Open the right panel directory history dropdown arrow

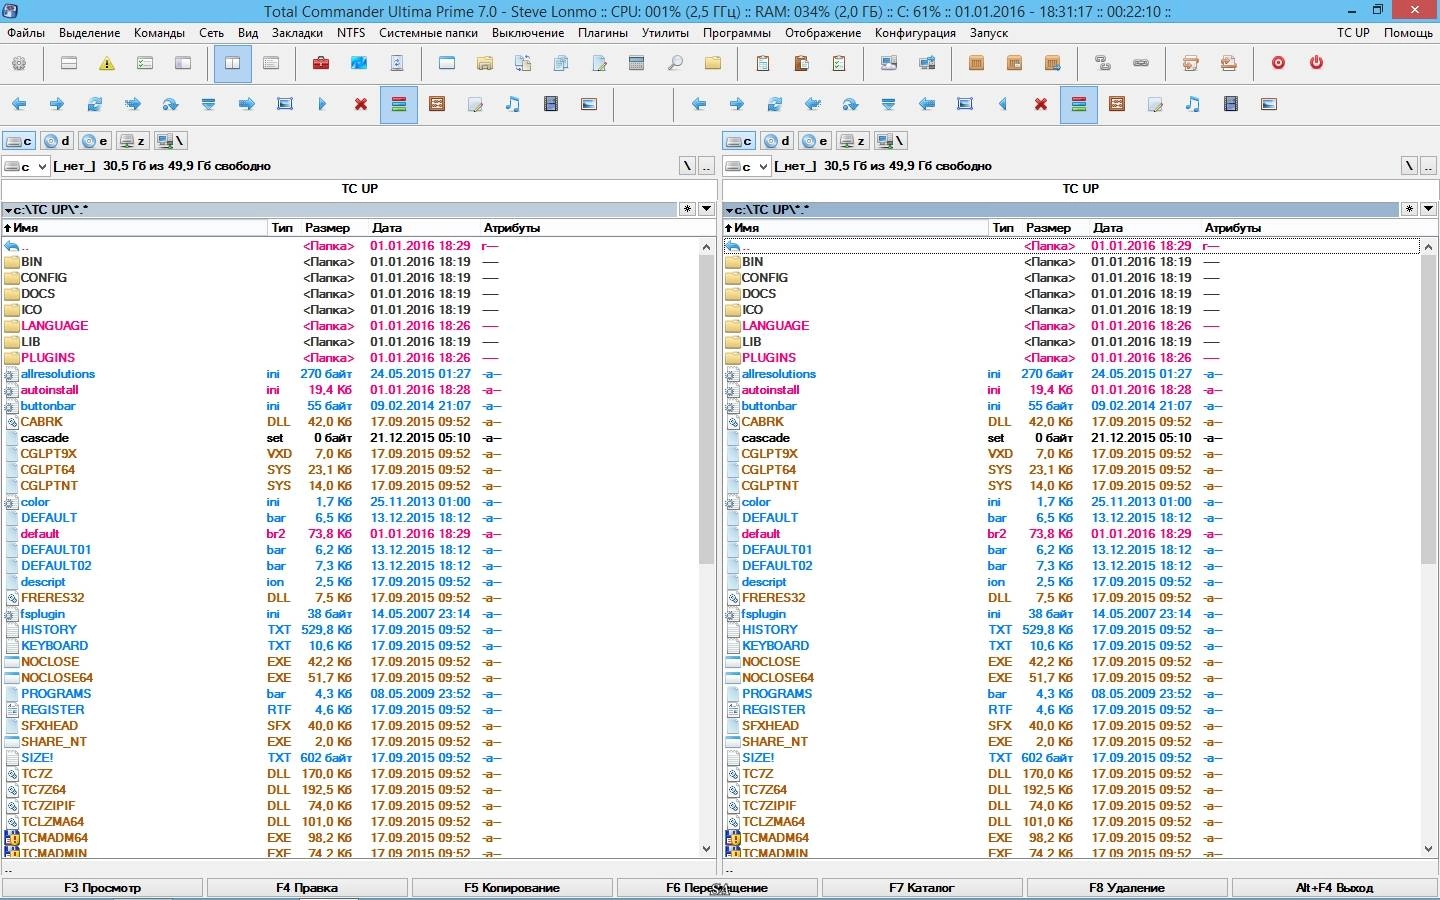(1427, 209)
